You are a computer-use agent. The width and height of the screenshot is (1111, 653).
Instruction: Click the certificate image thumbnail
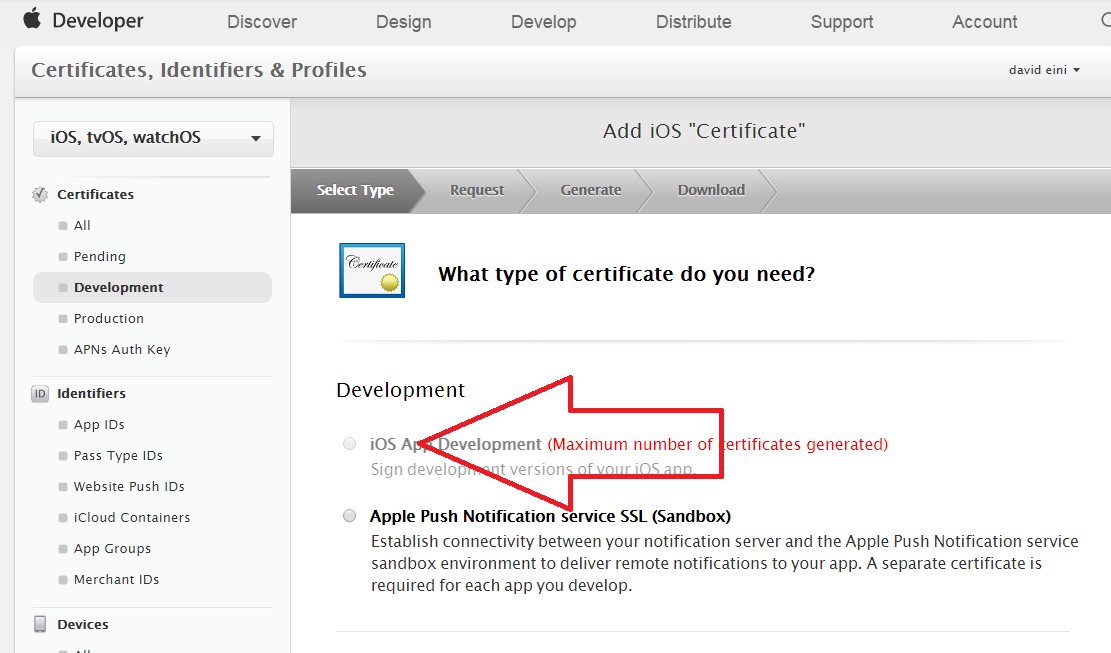pos(372,271)
